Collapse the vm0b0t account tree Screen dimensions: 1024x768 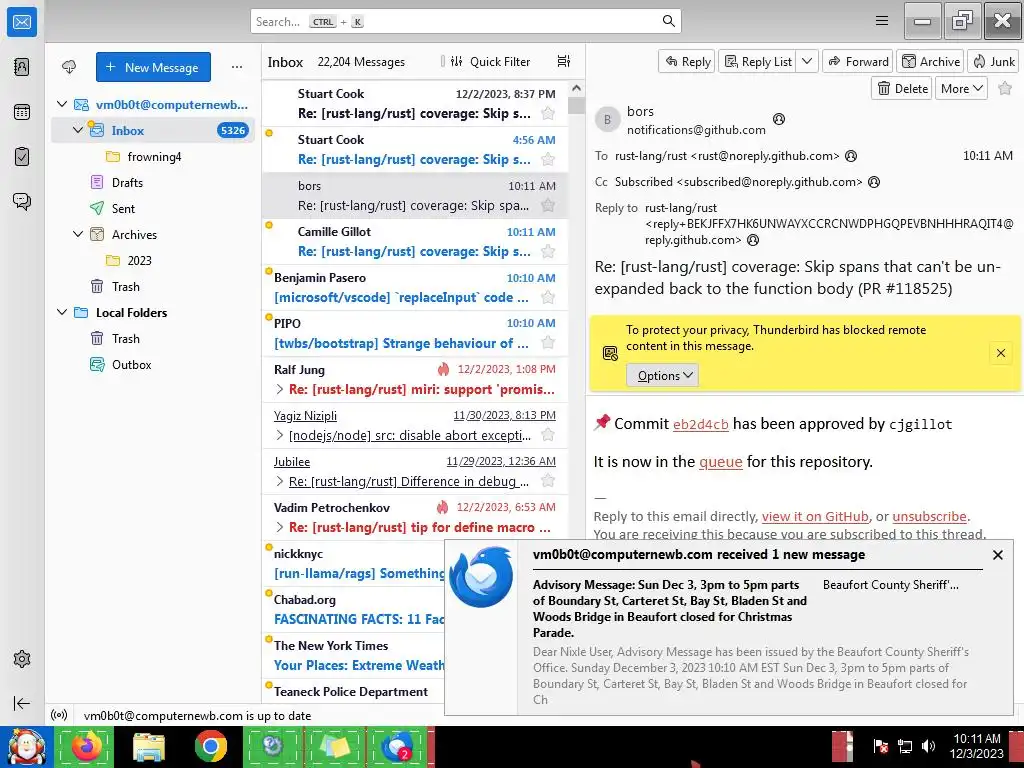(x=62, y=104)
